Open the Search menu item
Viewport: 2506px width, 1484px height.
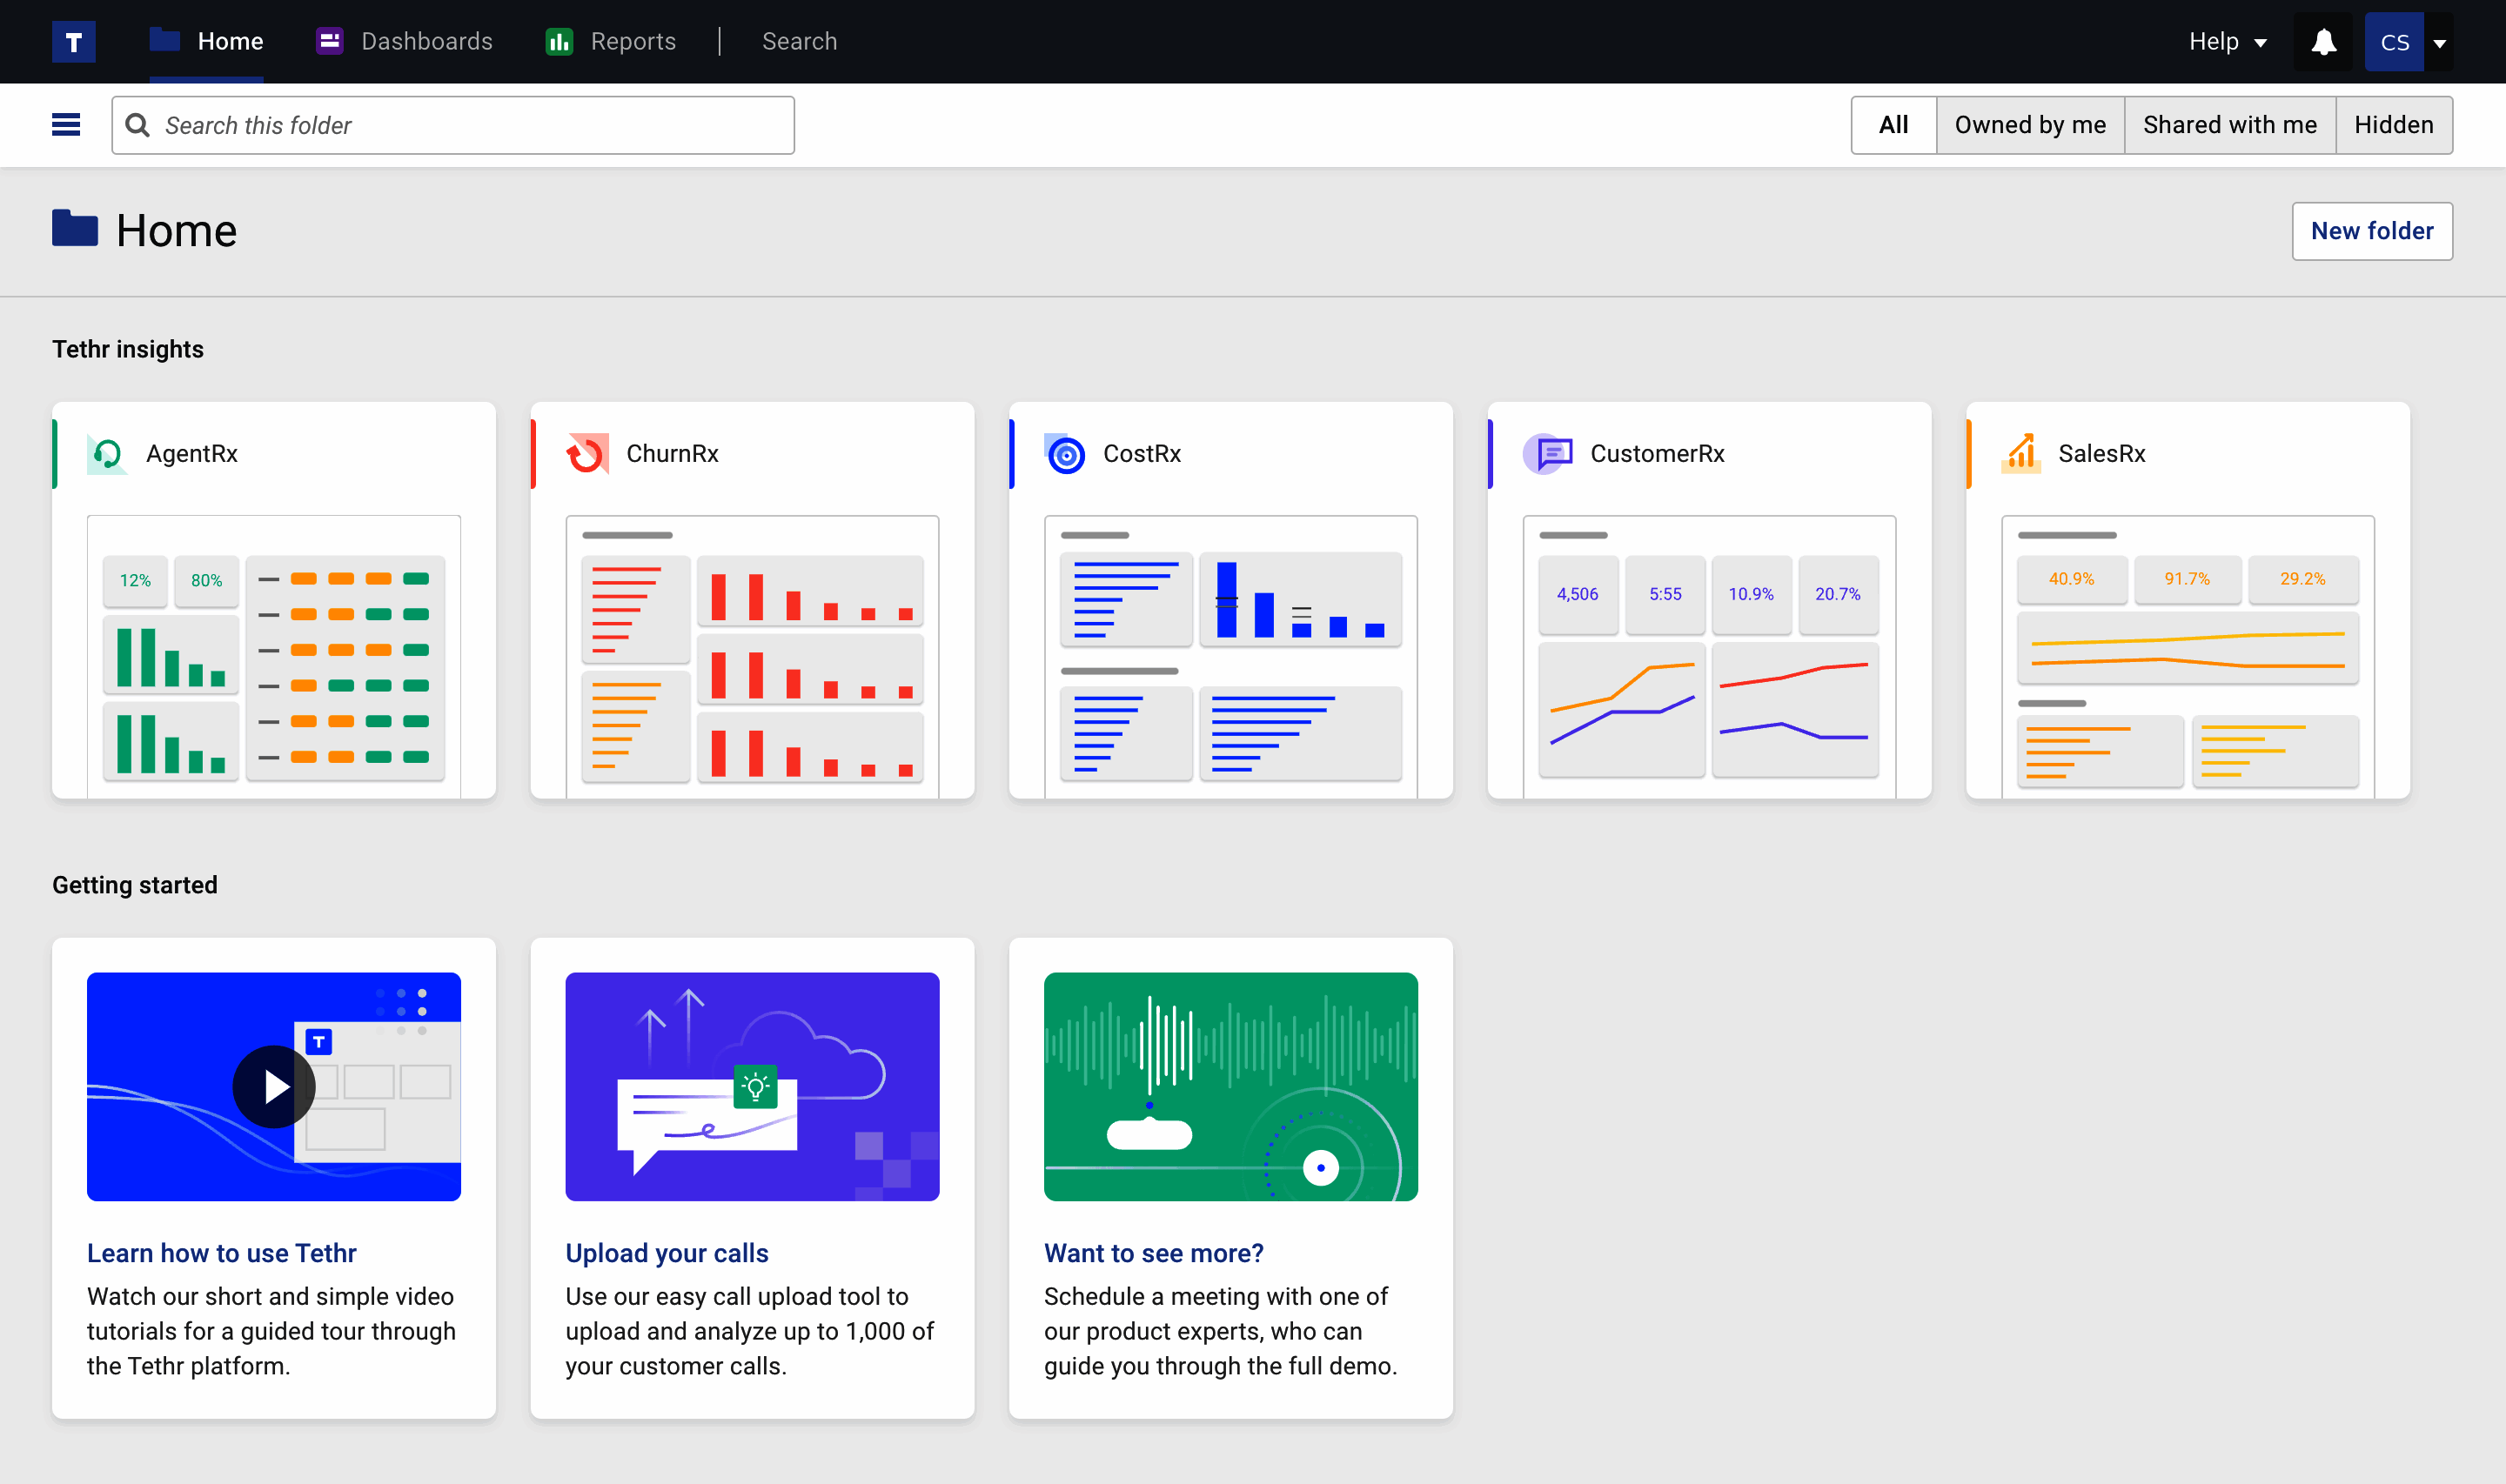tap(800, 41)
